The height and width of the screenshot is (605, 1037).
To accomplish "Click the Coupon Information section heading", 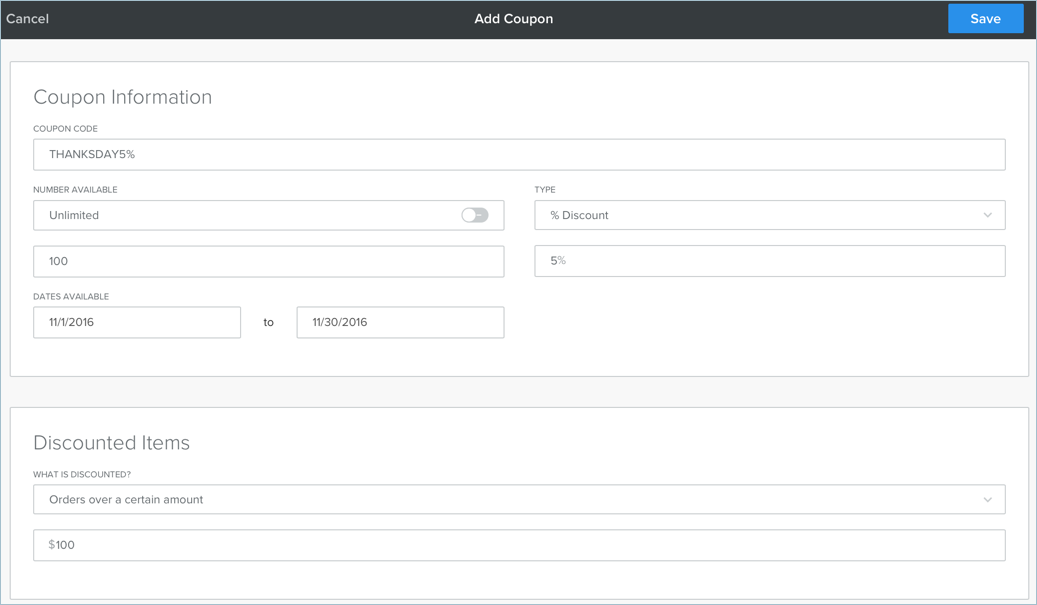I will (x=122, y=97).
